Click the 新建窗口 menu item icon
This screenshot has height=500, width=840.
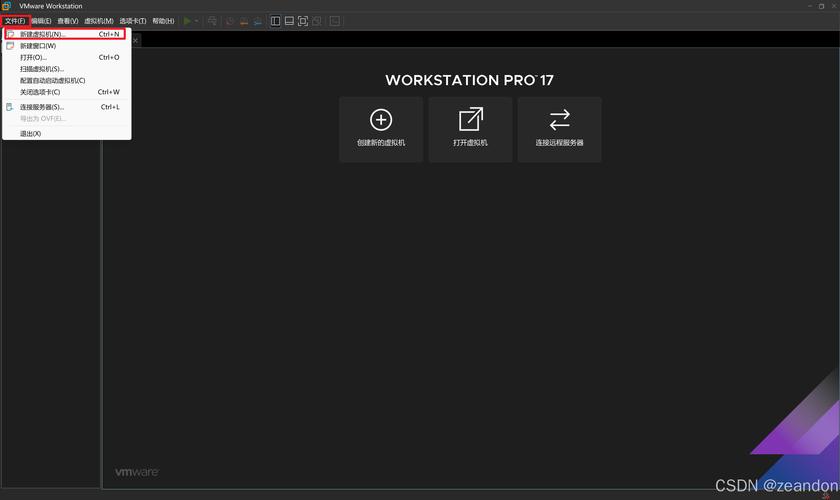point(10,46)
